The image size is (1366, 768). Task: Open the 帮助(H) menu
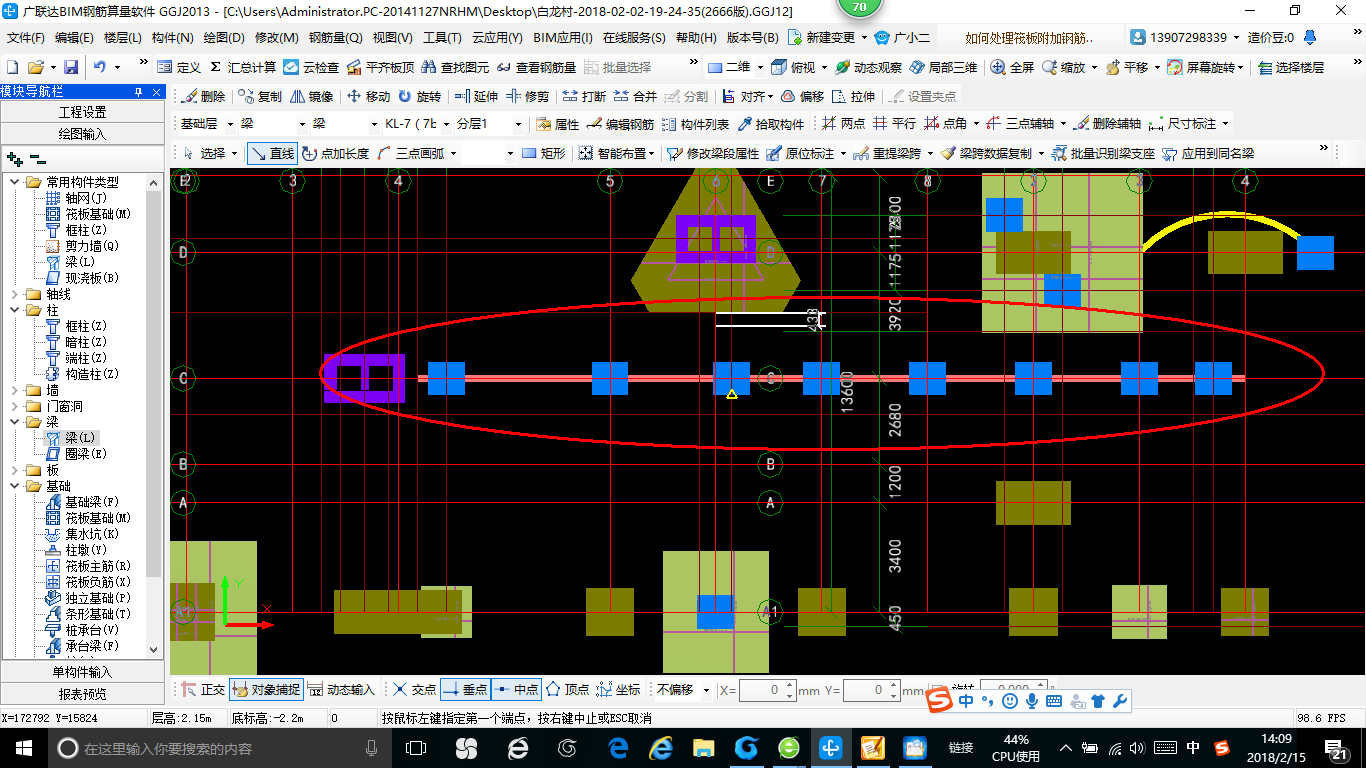[696, 38]
